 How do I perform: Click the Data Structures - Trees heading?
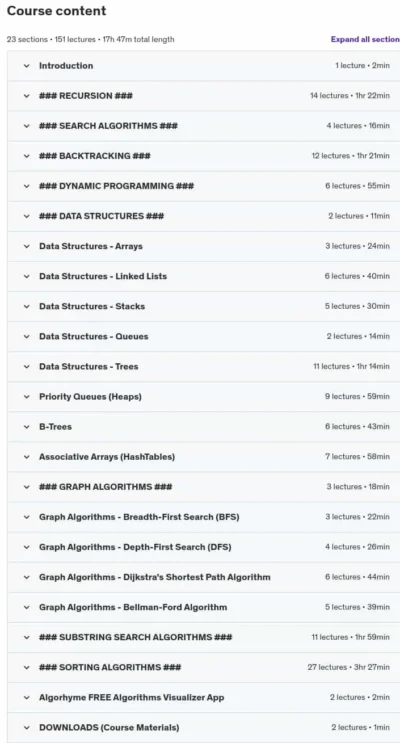(x=89, y=366)
